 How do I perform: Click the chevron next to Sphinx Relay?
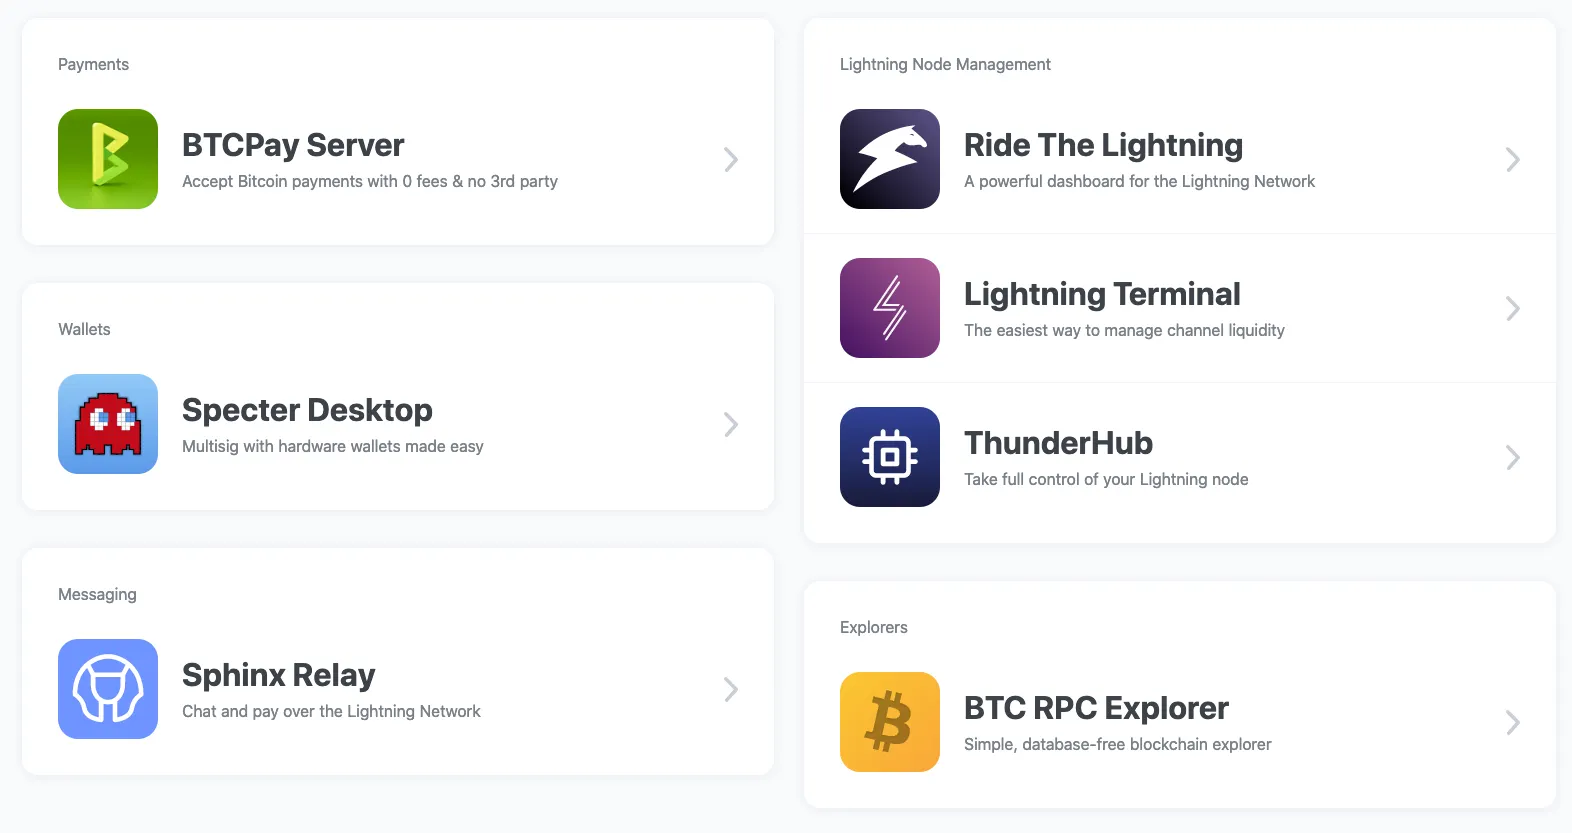click(731, 690)
